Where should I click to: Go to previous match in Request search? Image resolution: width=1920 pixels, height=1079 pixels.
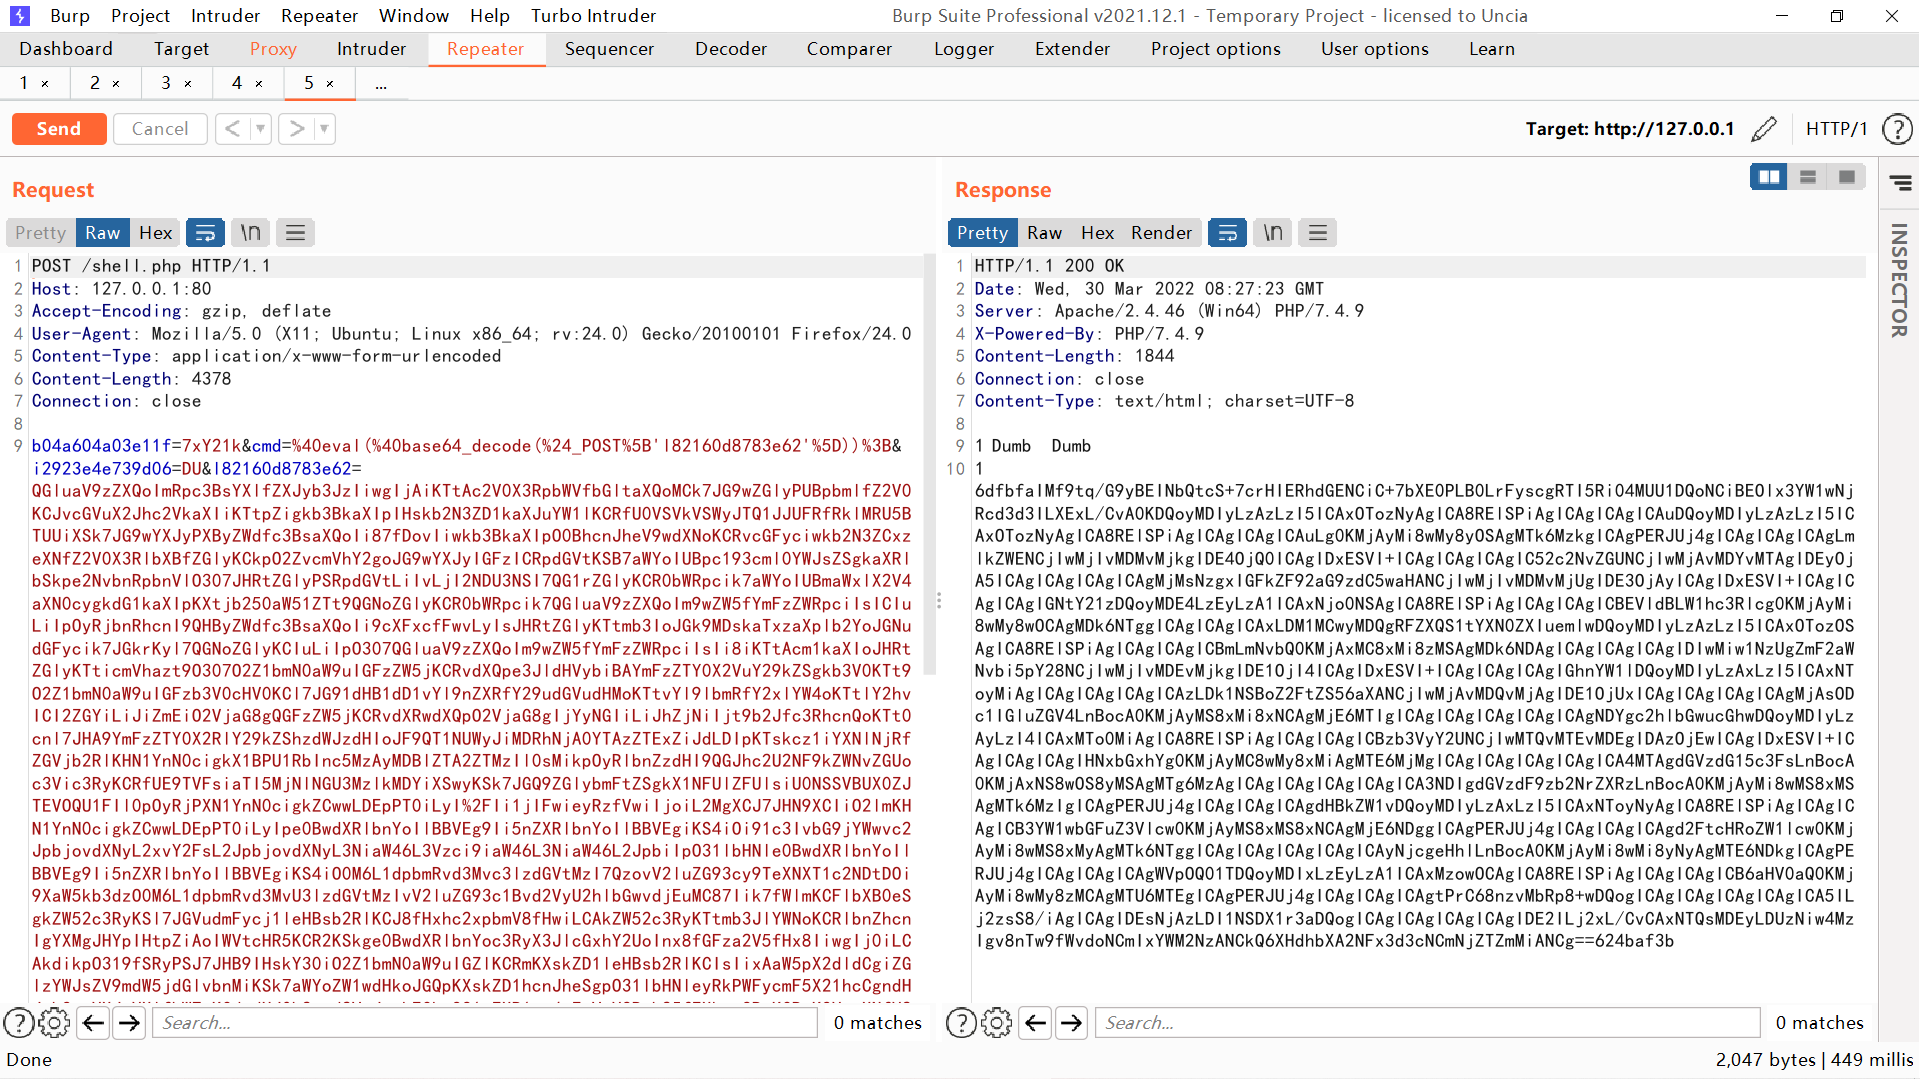pos(93,1023)
